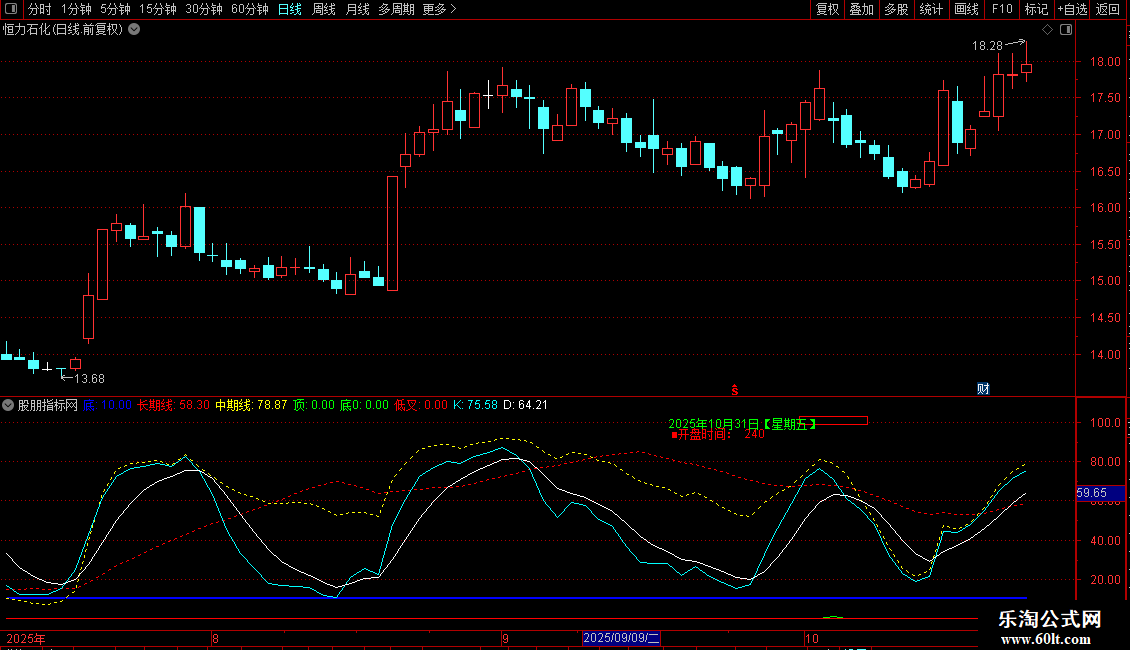Click the highlighted 2025/09/09 date marker
This screenshot has height=650, width=1130.
(x=621, y=637)
